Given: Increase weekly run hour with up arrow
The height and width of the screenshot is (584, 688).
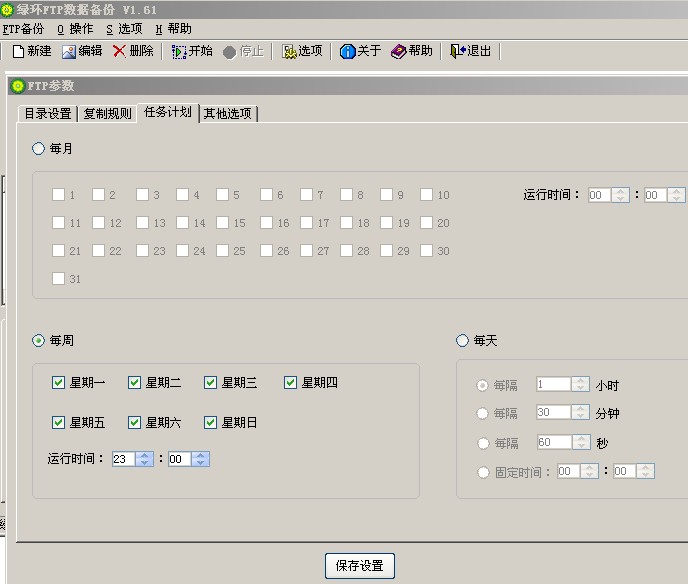Looking at the screenshot, I should [x=145, y=455].
